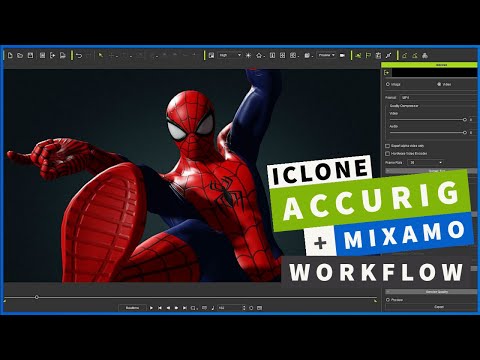
Task: Step back one frame
Action: [168, 308]
